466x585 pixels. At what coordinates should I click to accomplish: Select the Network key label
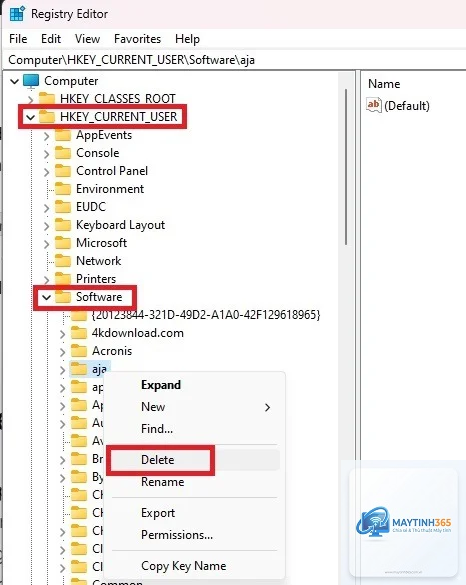[98, 261]
